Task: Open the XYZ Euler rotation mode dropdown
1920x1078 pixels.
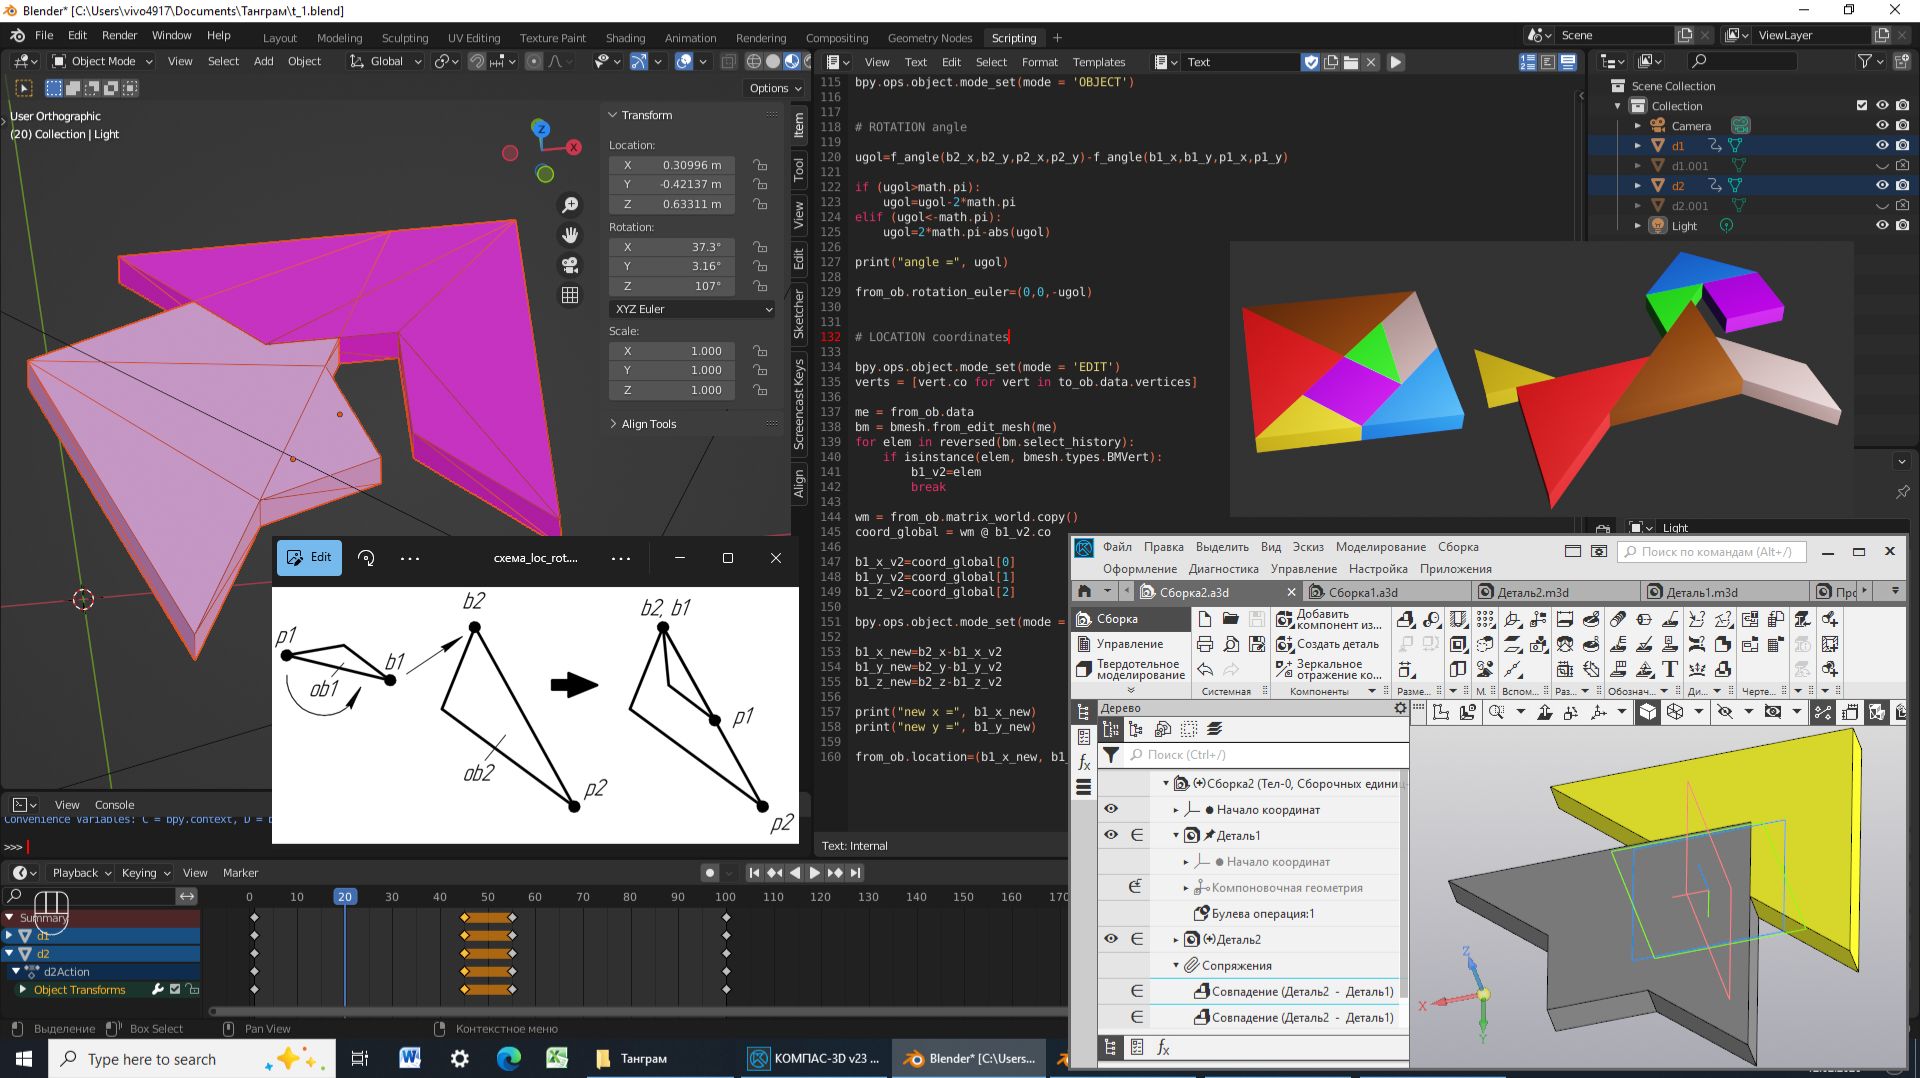Action: coord(692,309)
